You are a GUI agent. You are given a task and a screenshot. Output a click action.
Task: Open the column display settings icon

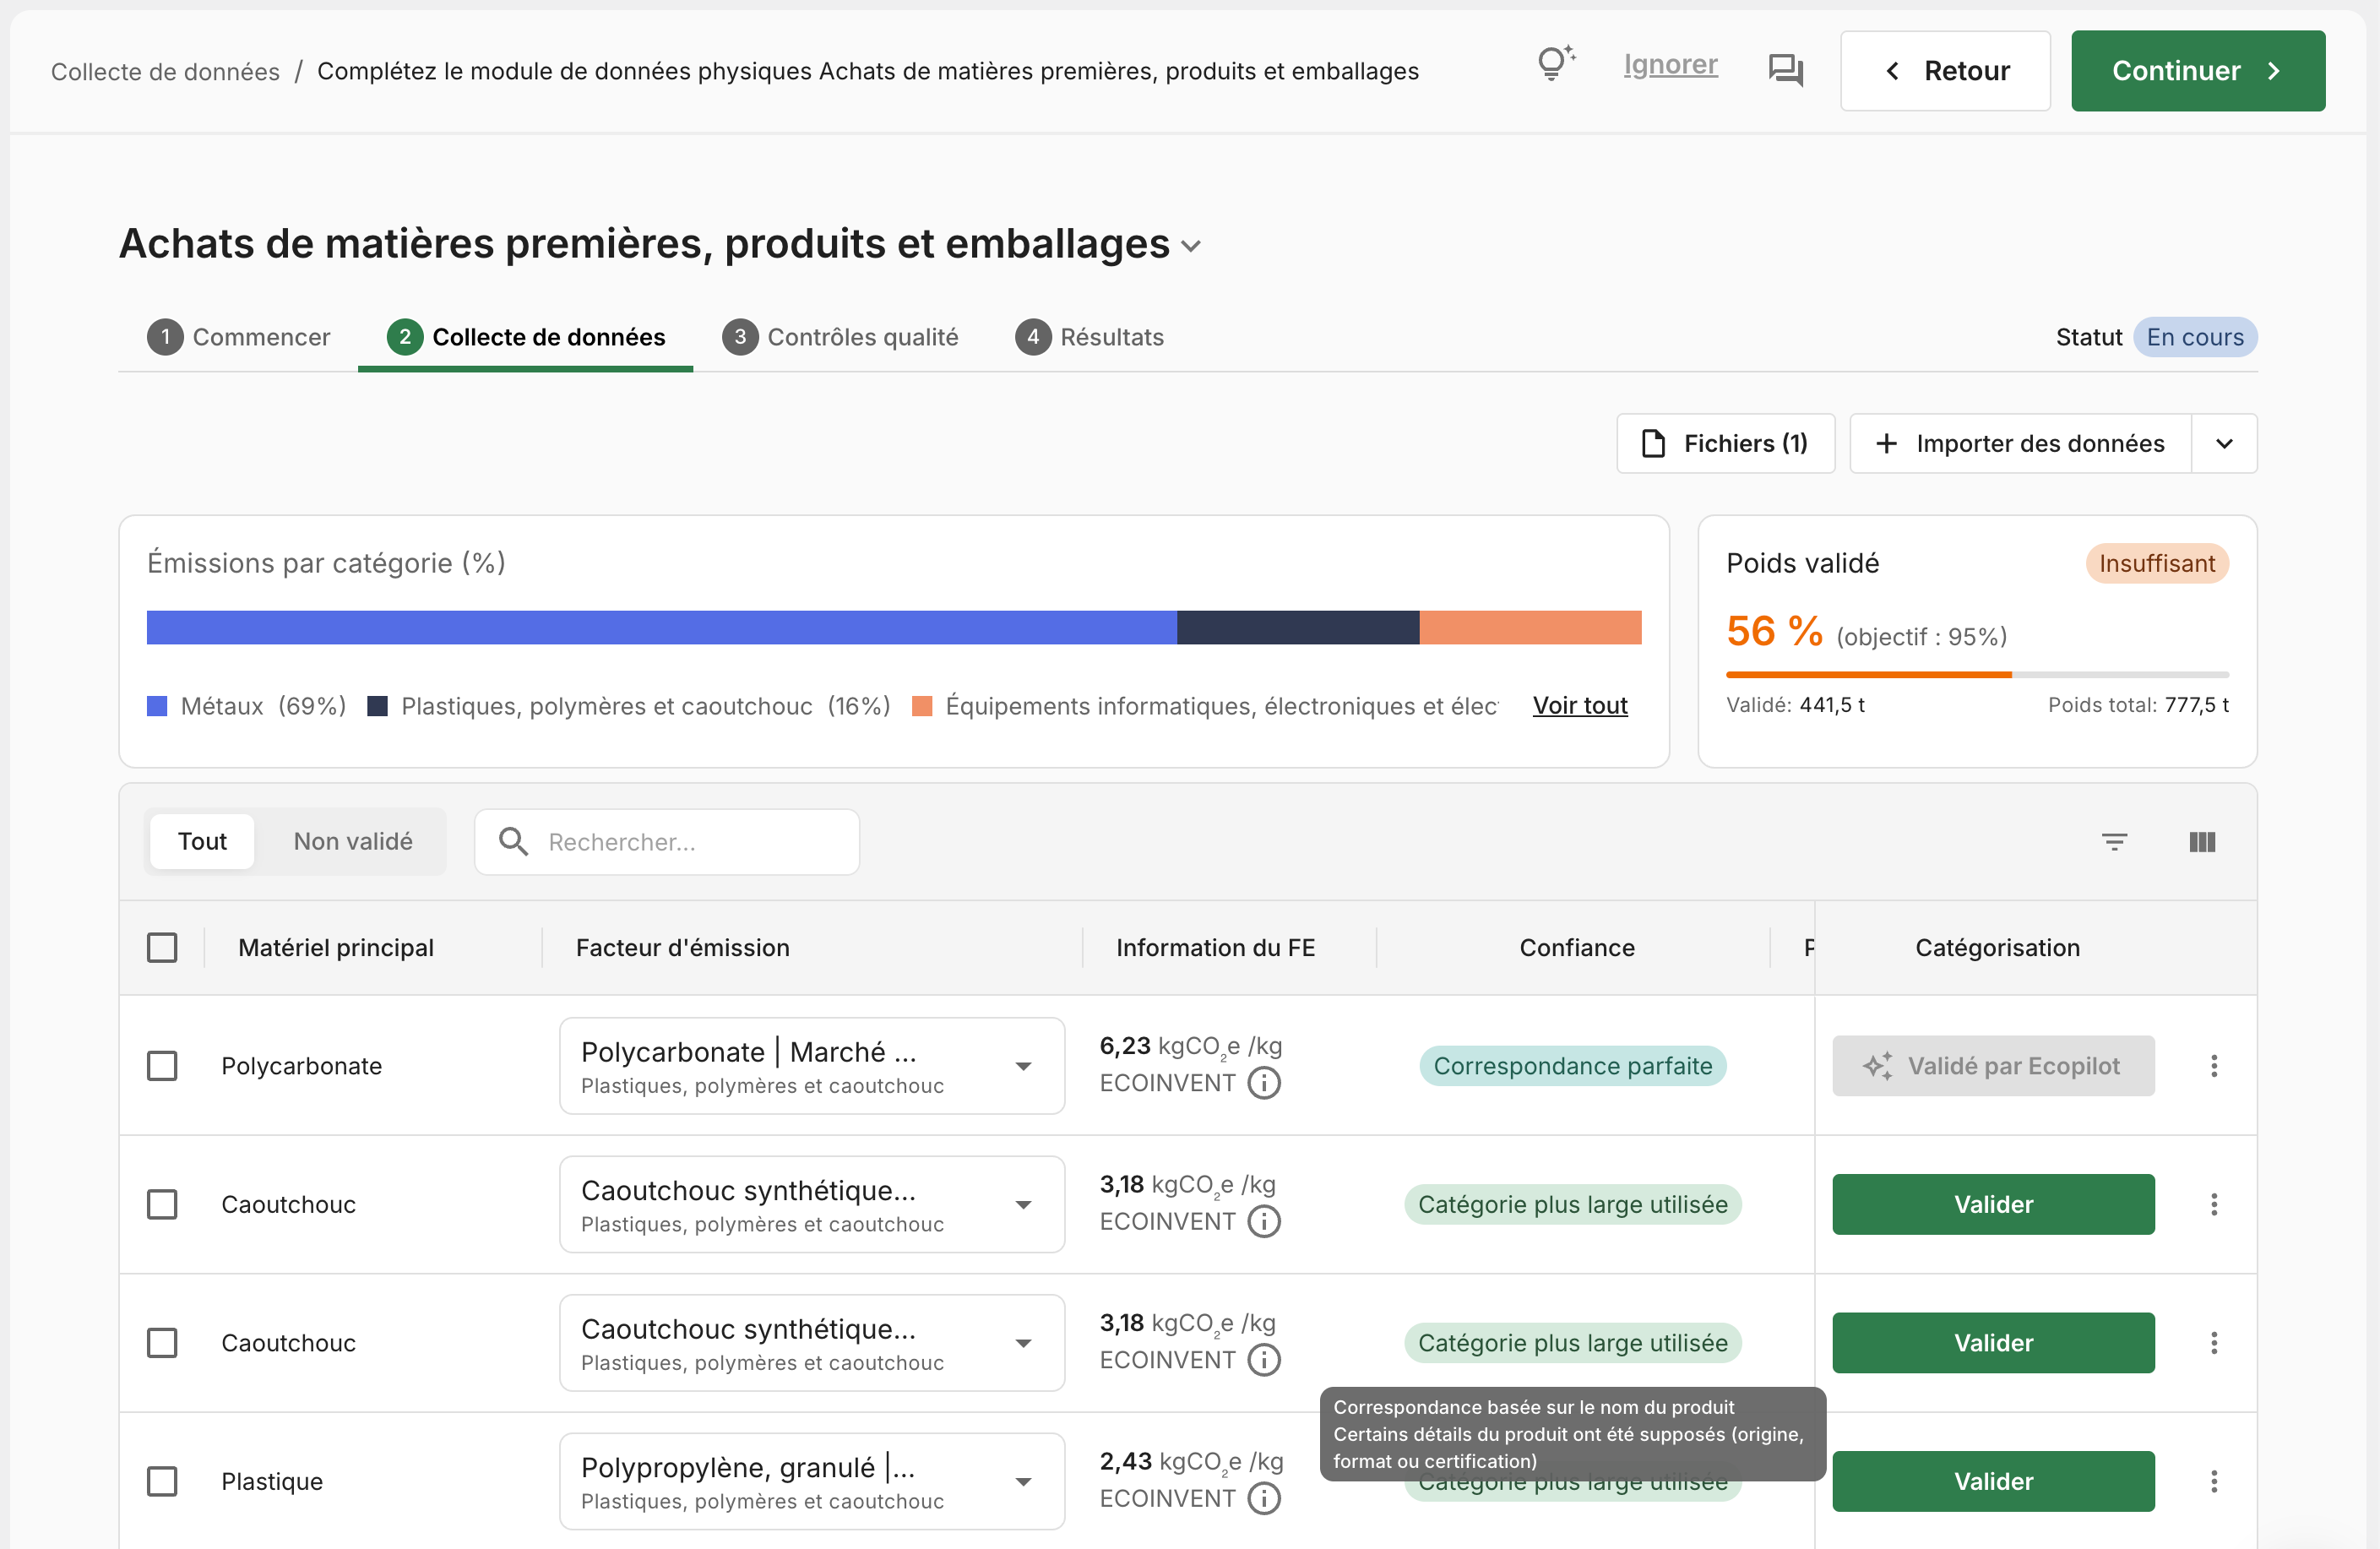tap(2202, 842)
